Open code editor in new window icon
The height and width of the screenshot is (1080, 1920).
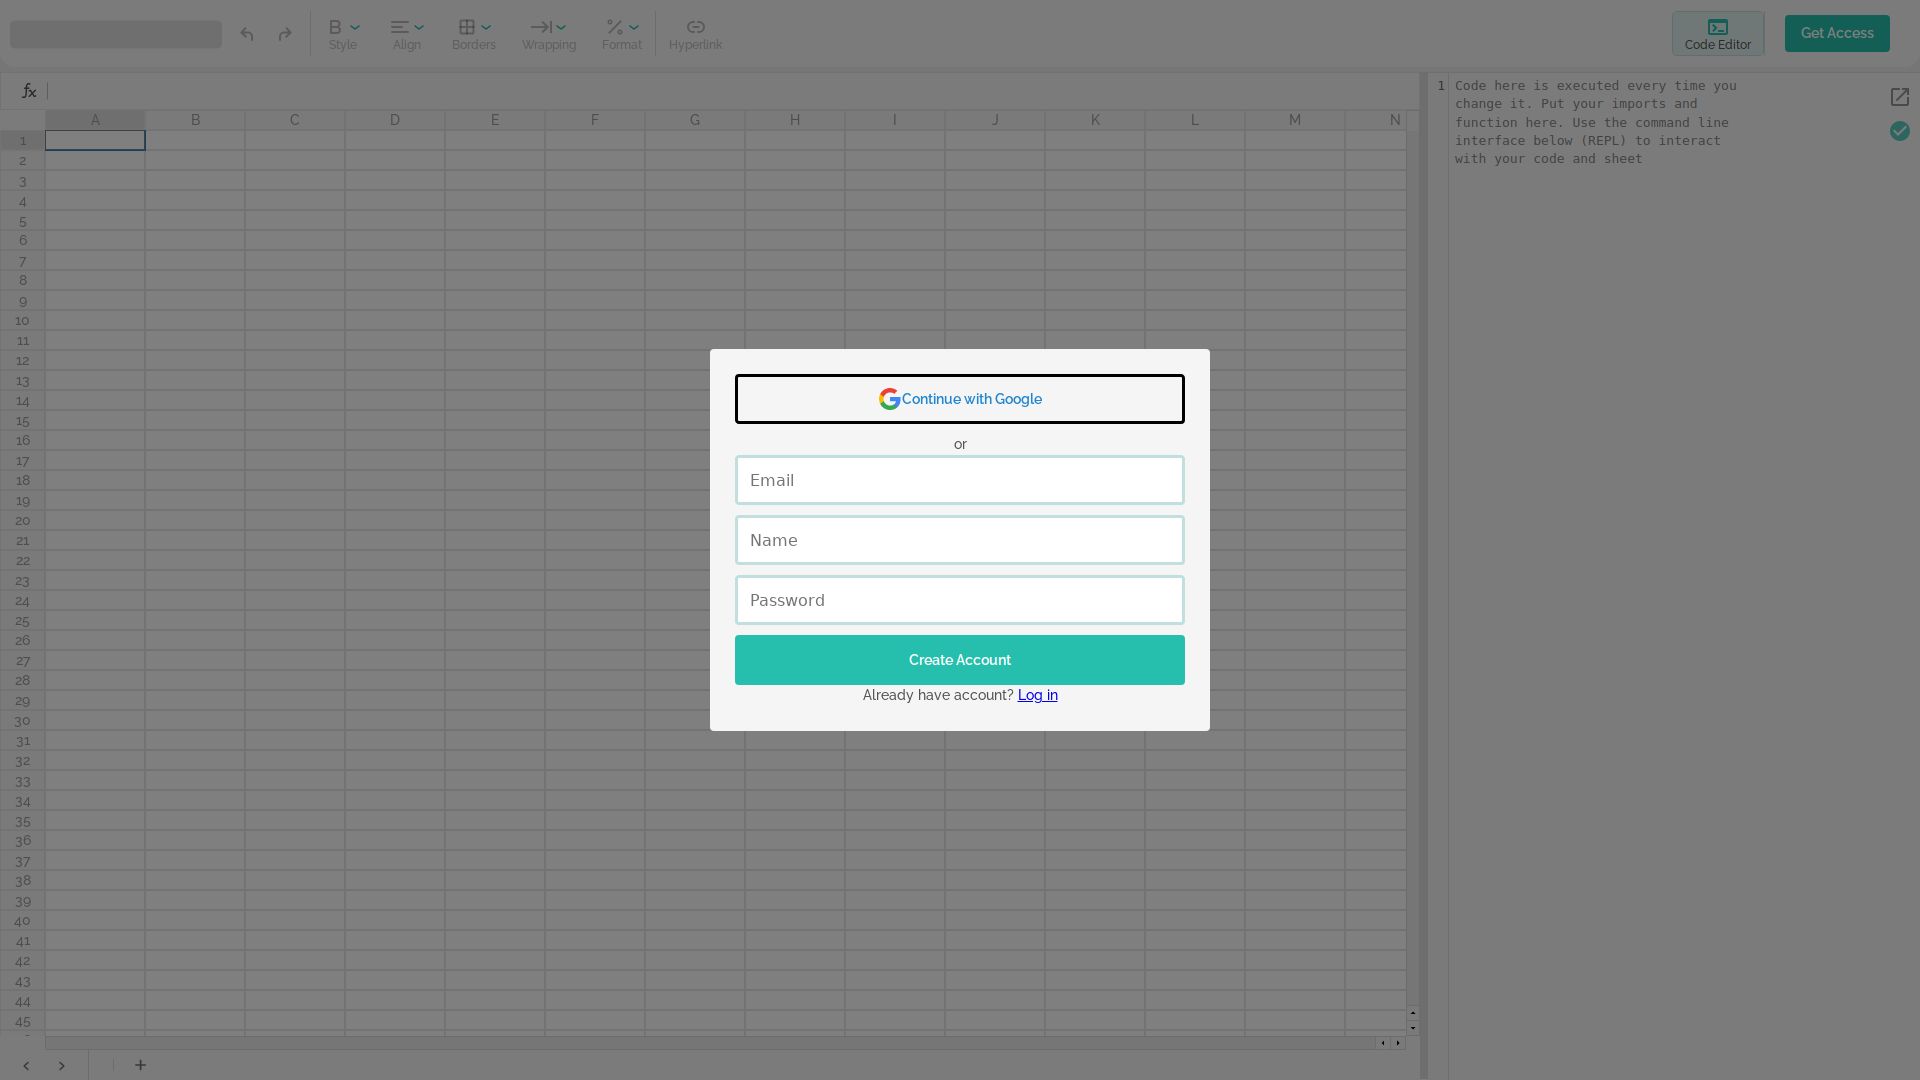1900,97
